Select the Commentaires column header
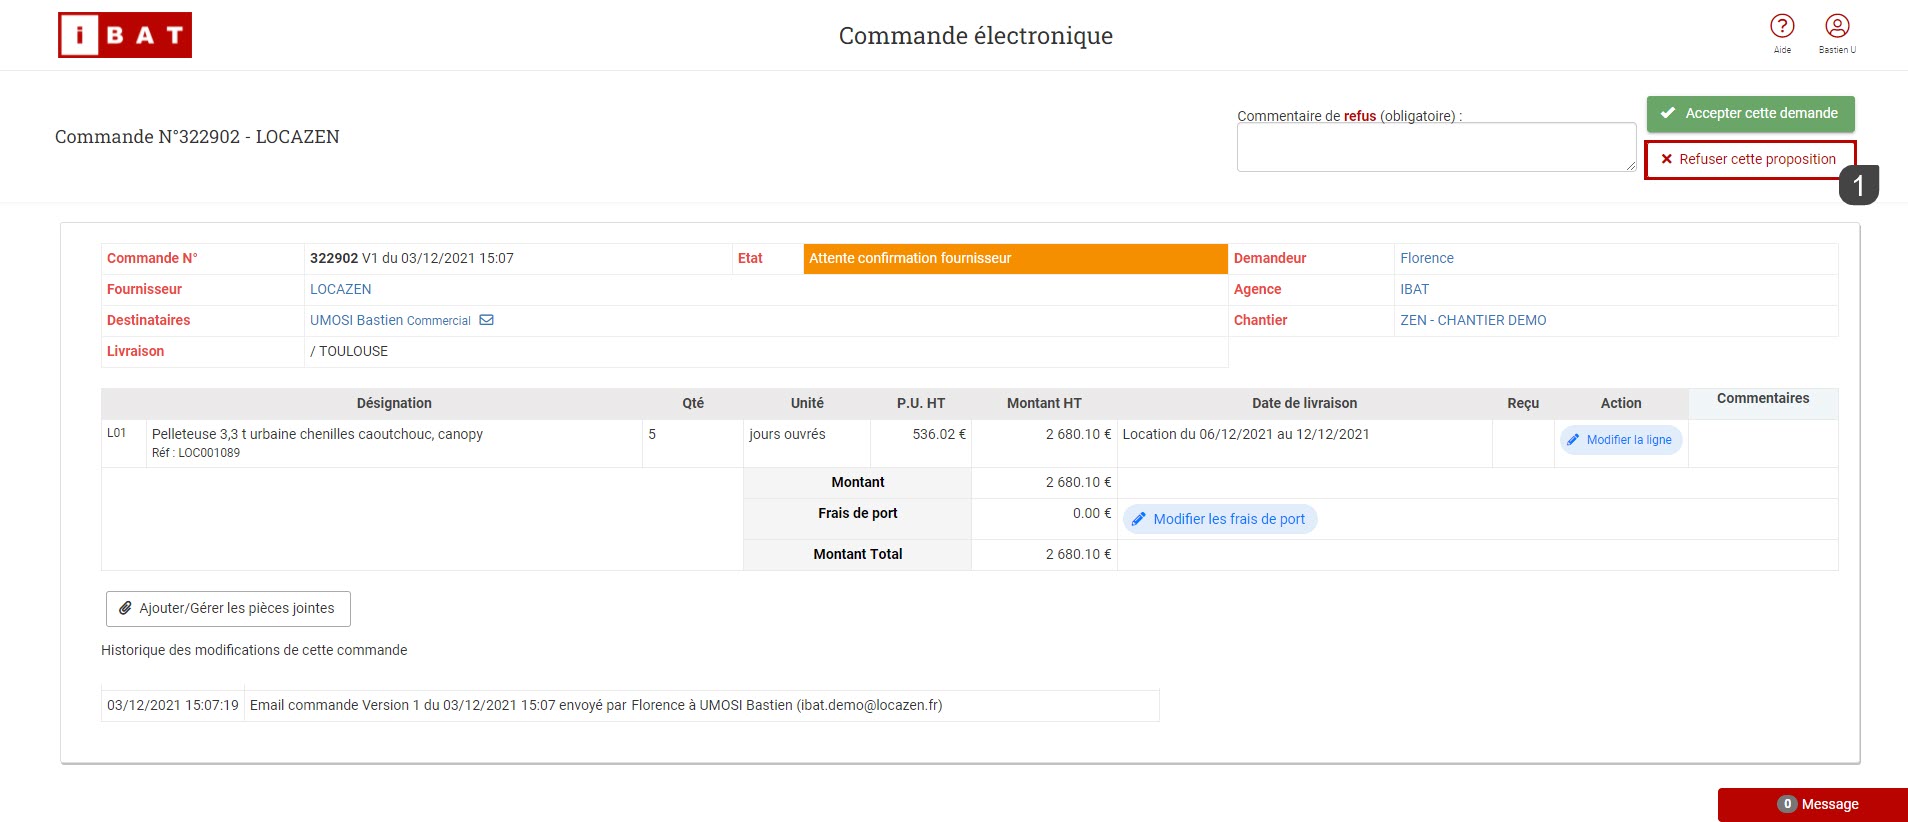Viewport: 1908px width, 822px height. [x=1762, y=399]
